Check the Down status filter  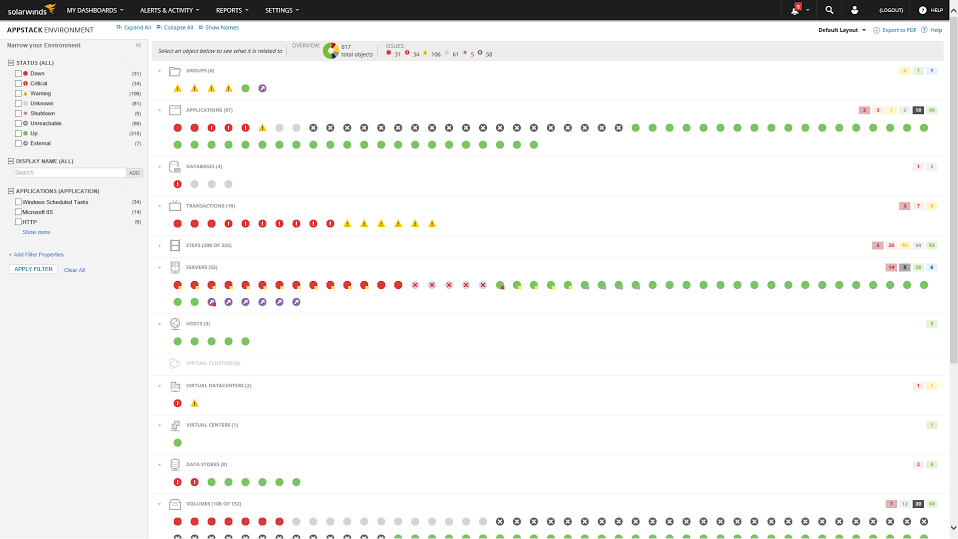[18, 73]
